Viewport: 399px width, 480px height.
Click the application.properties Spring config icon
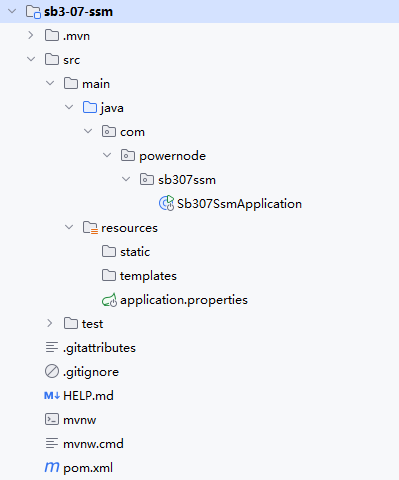(x=109, y=300)
